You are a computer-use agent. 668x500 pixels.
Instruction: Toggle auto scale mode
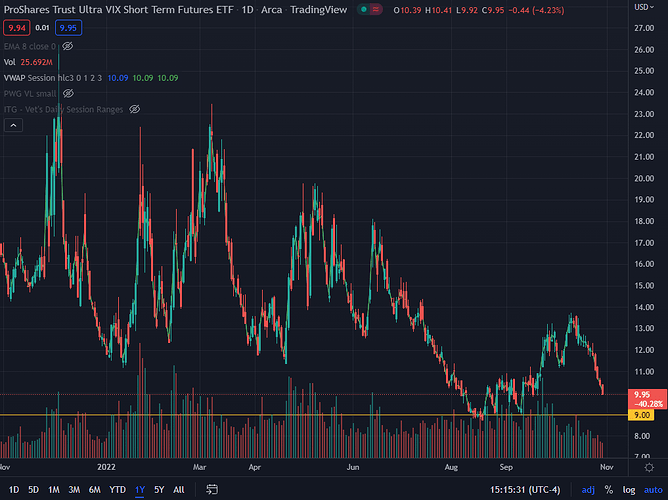click(653, 490)
